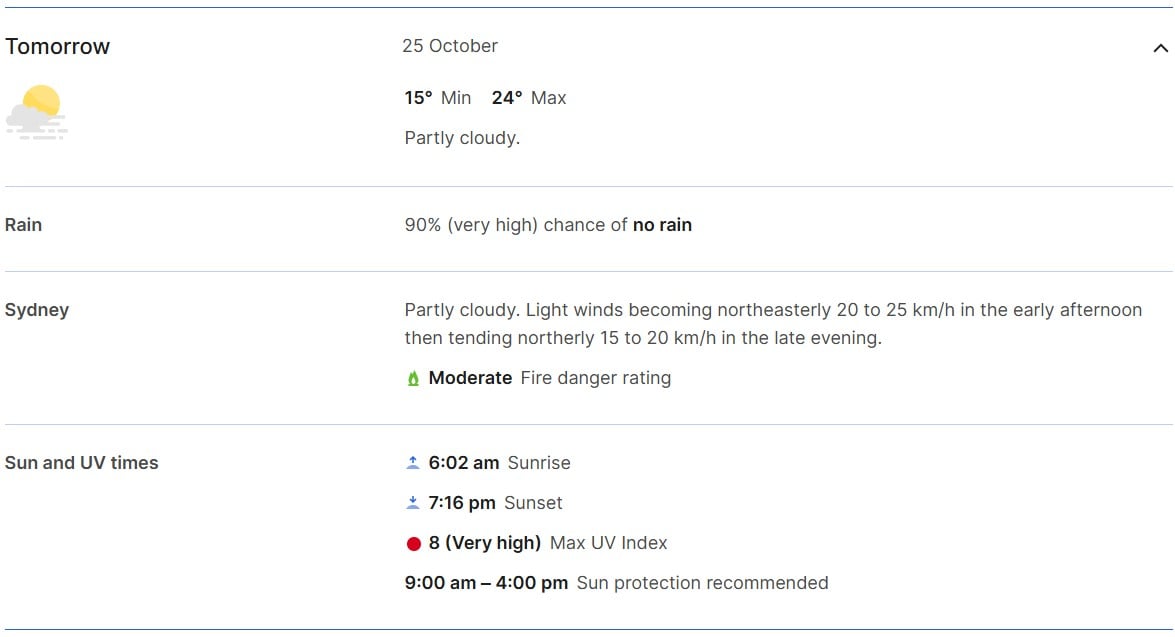This screenshot has height=637, width=1175.
Task: Click the Sydney wind forecast paragraph
Action: [772, 324]
